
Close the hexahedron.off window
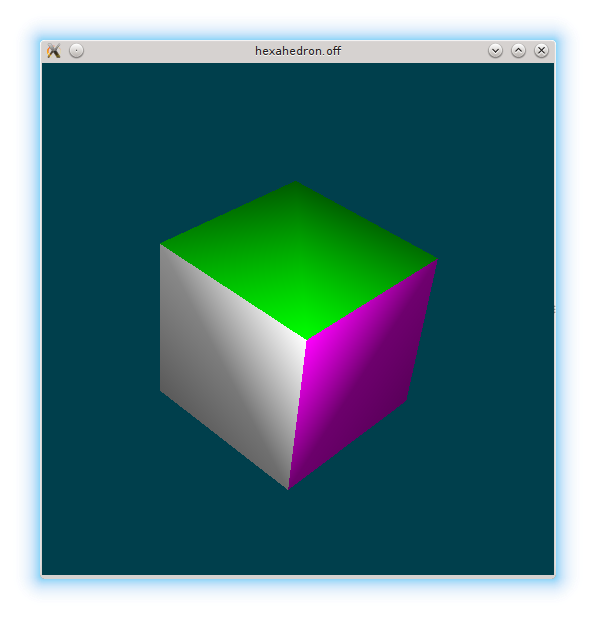point(541,51)
